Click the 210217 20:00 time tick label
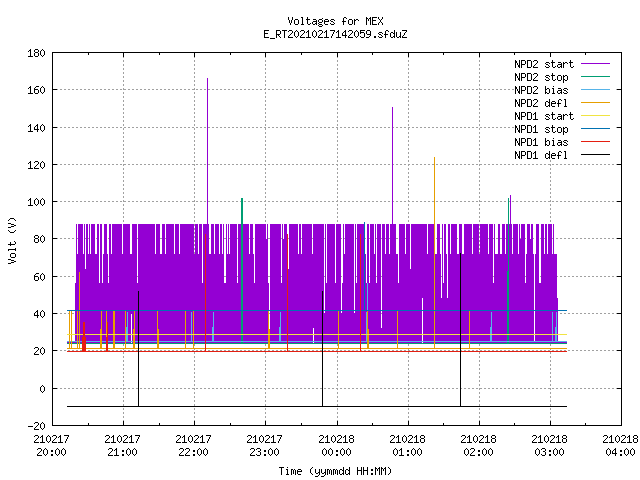Viewport: 640px width, 480px height. [x=51, y=446]
